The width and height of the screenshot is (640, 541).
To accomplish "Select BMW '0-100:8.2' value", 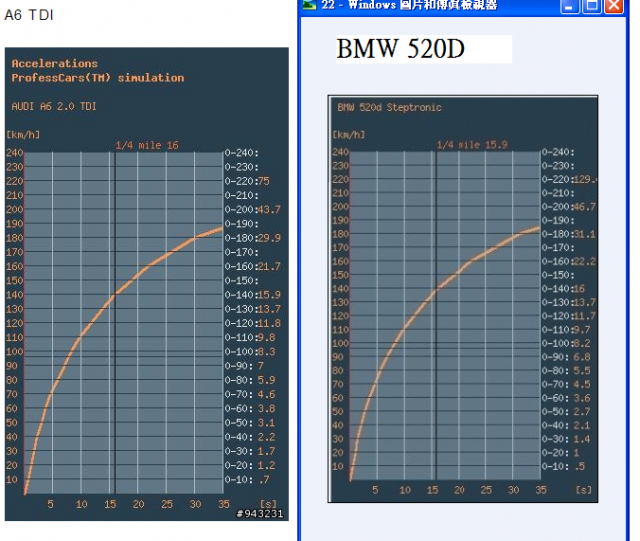I will 566,343.
